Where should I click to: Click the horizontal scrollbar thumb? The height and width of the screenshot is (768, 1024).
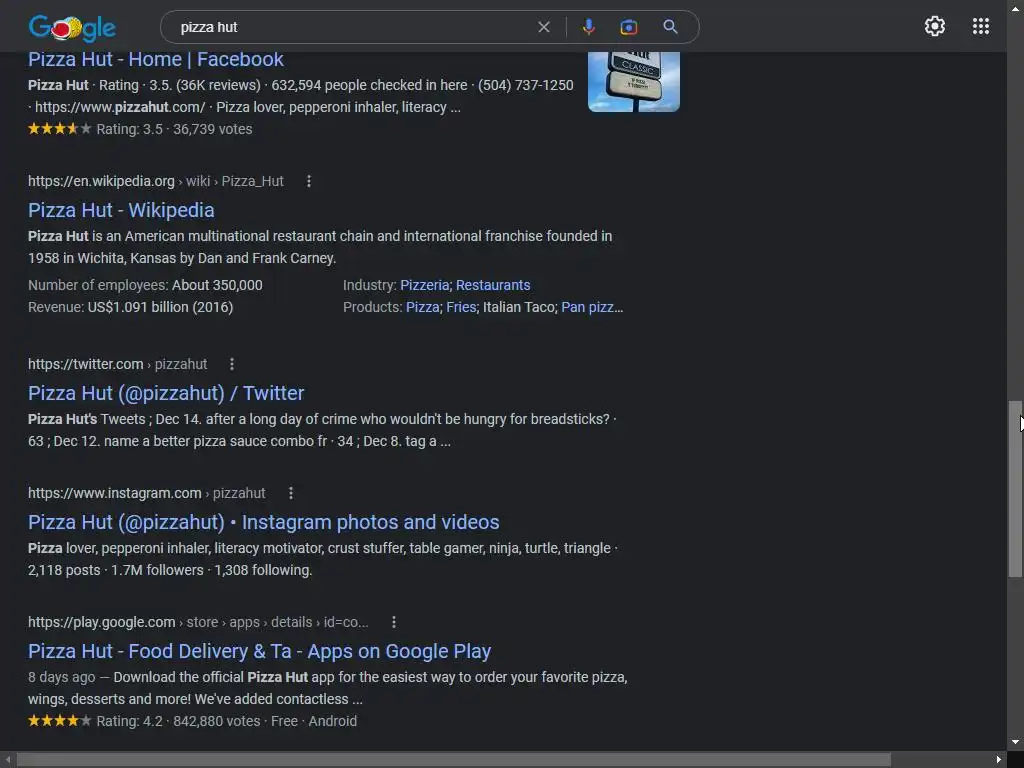point(454,760)
